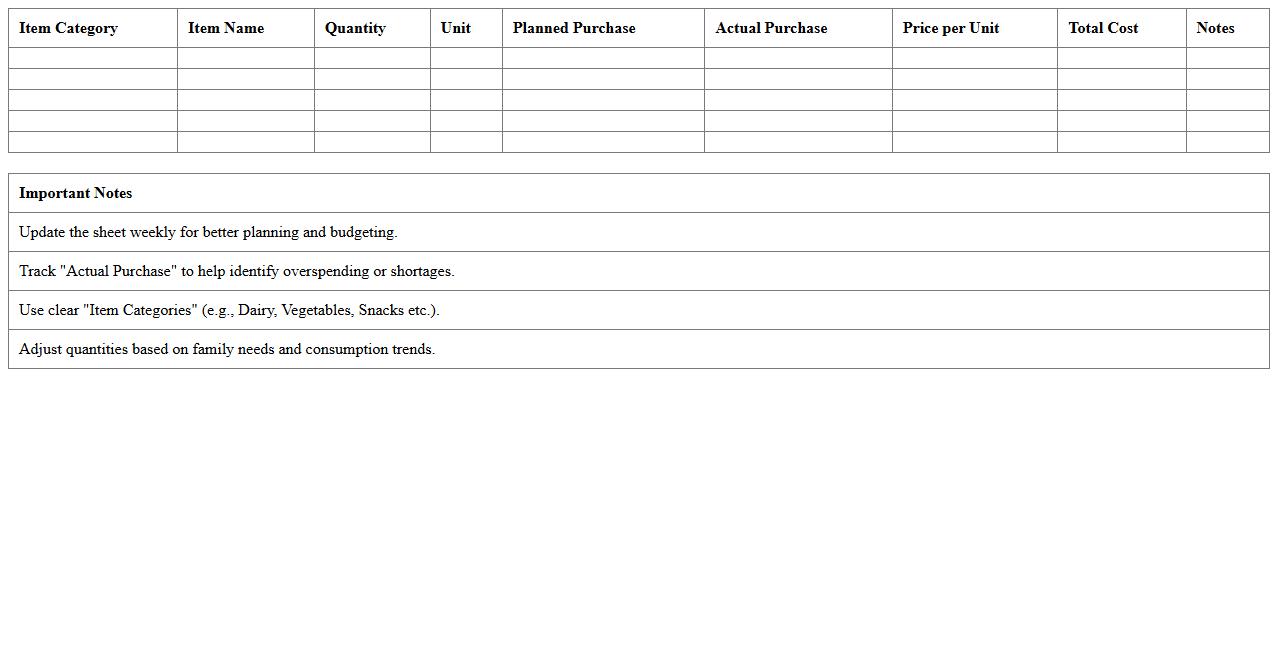Click first empty cell under Price per Unit

[x=974, y=58]
